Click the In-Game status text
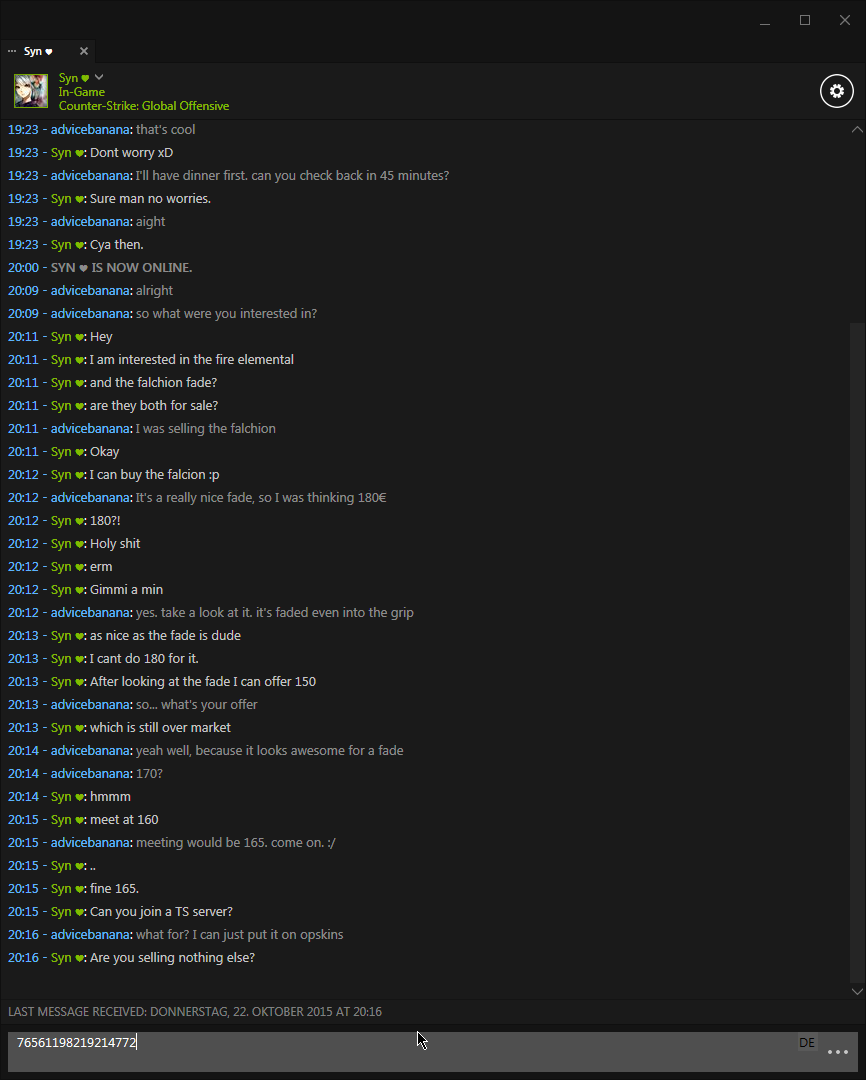The width and height of the screenshot is (866, 1080). (x=82, y=92)
